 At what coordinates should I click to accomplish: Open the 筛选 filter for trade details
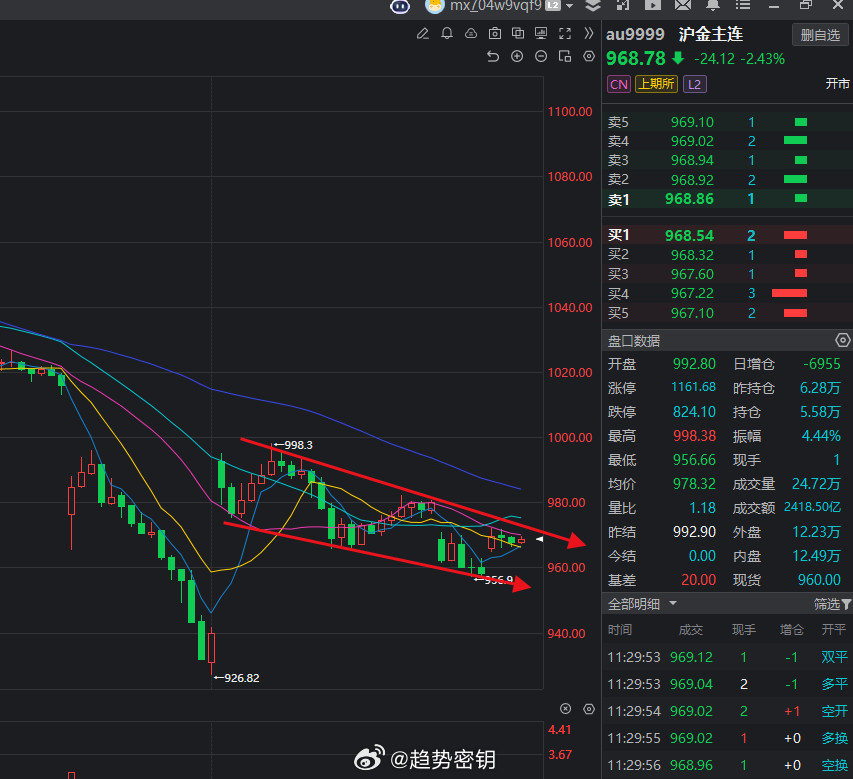(832, 604)
